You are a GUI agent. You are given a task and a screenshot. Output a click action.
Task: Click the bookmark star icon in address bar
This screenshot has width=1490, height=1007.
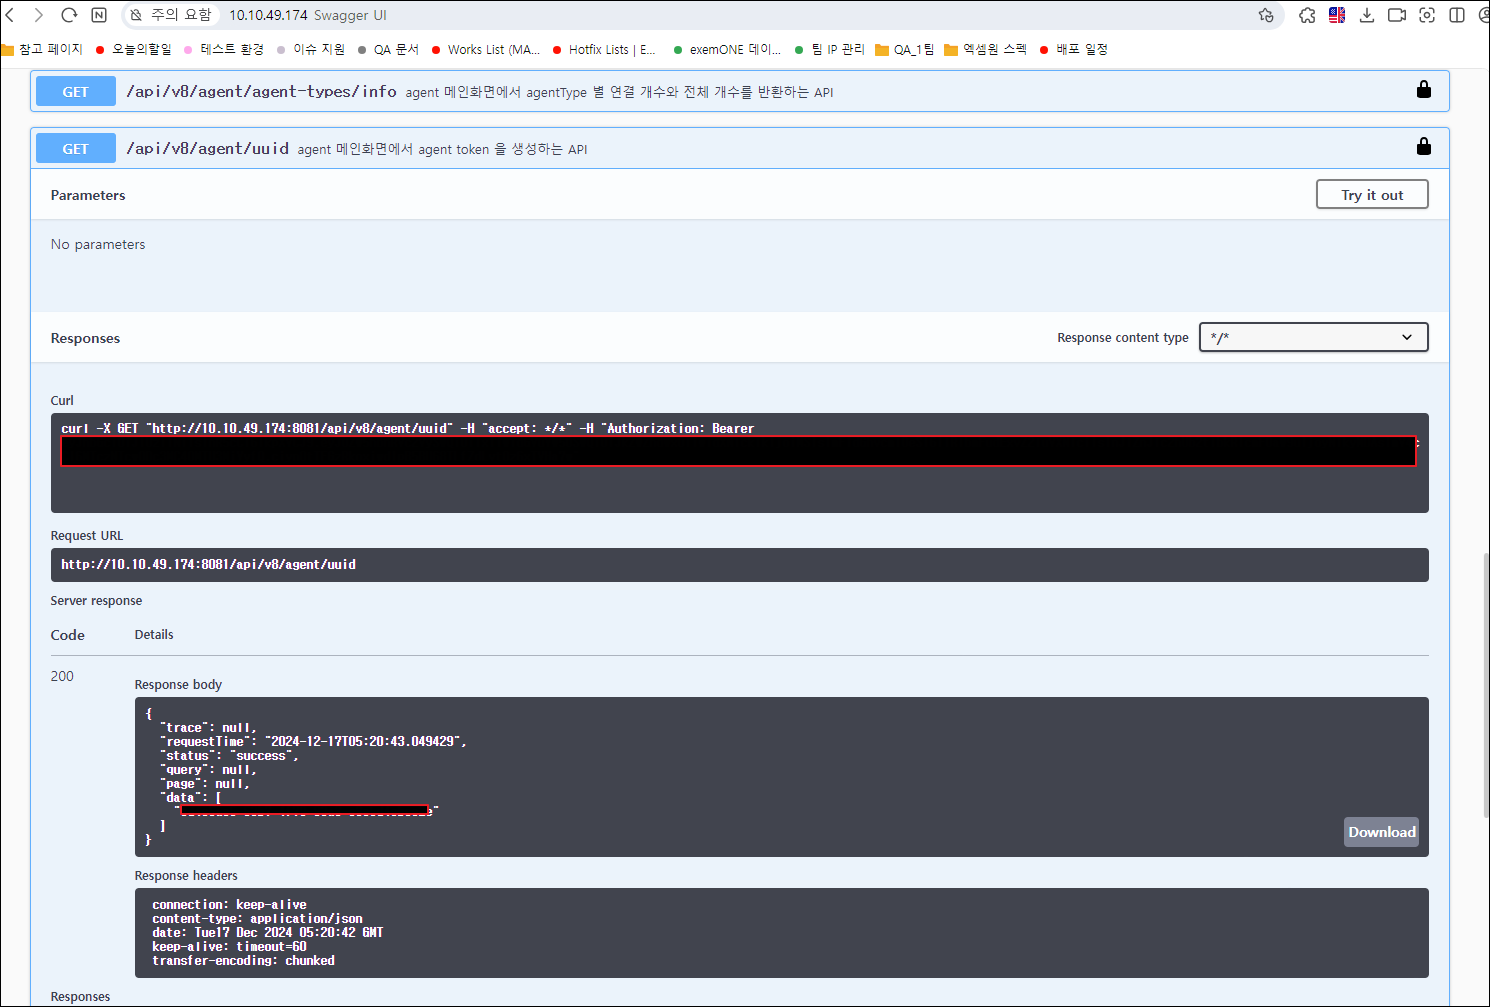pos(1266,15)
